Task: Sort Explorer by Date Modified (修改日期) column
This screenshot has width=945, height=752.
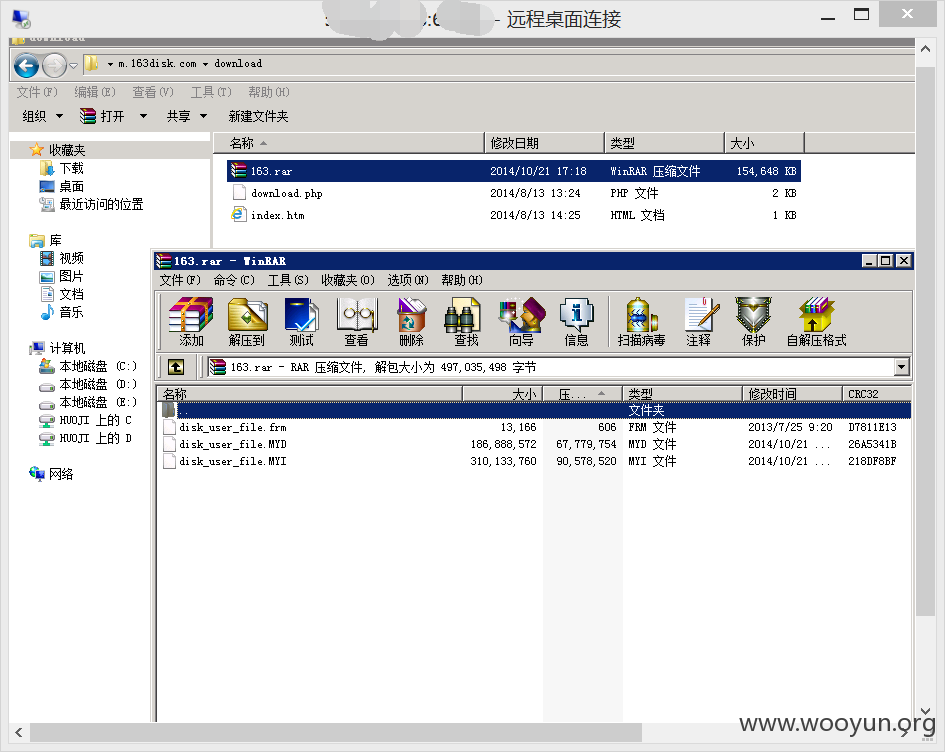Action: tap(544, 143)
